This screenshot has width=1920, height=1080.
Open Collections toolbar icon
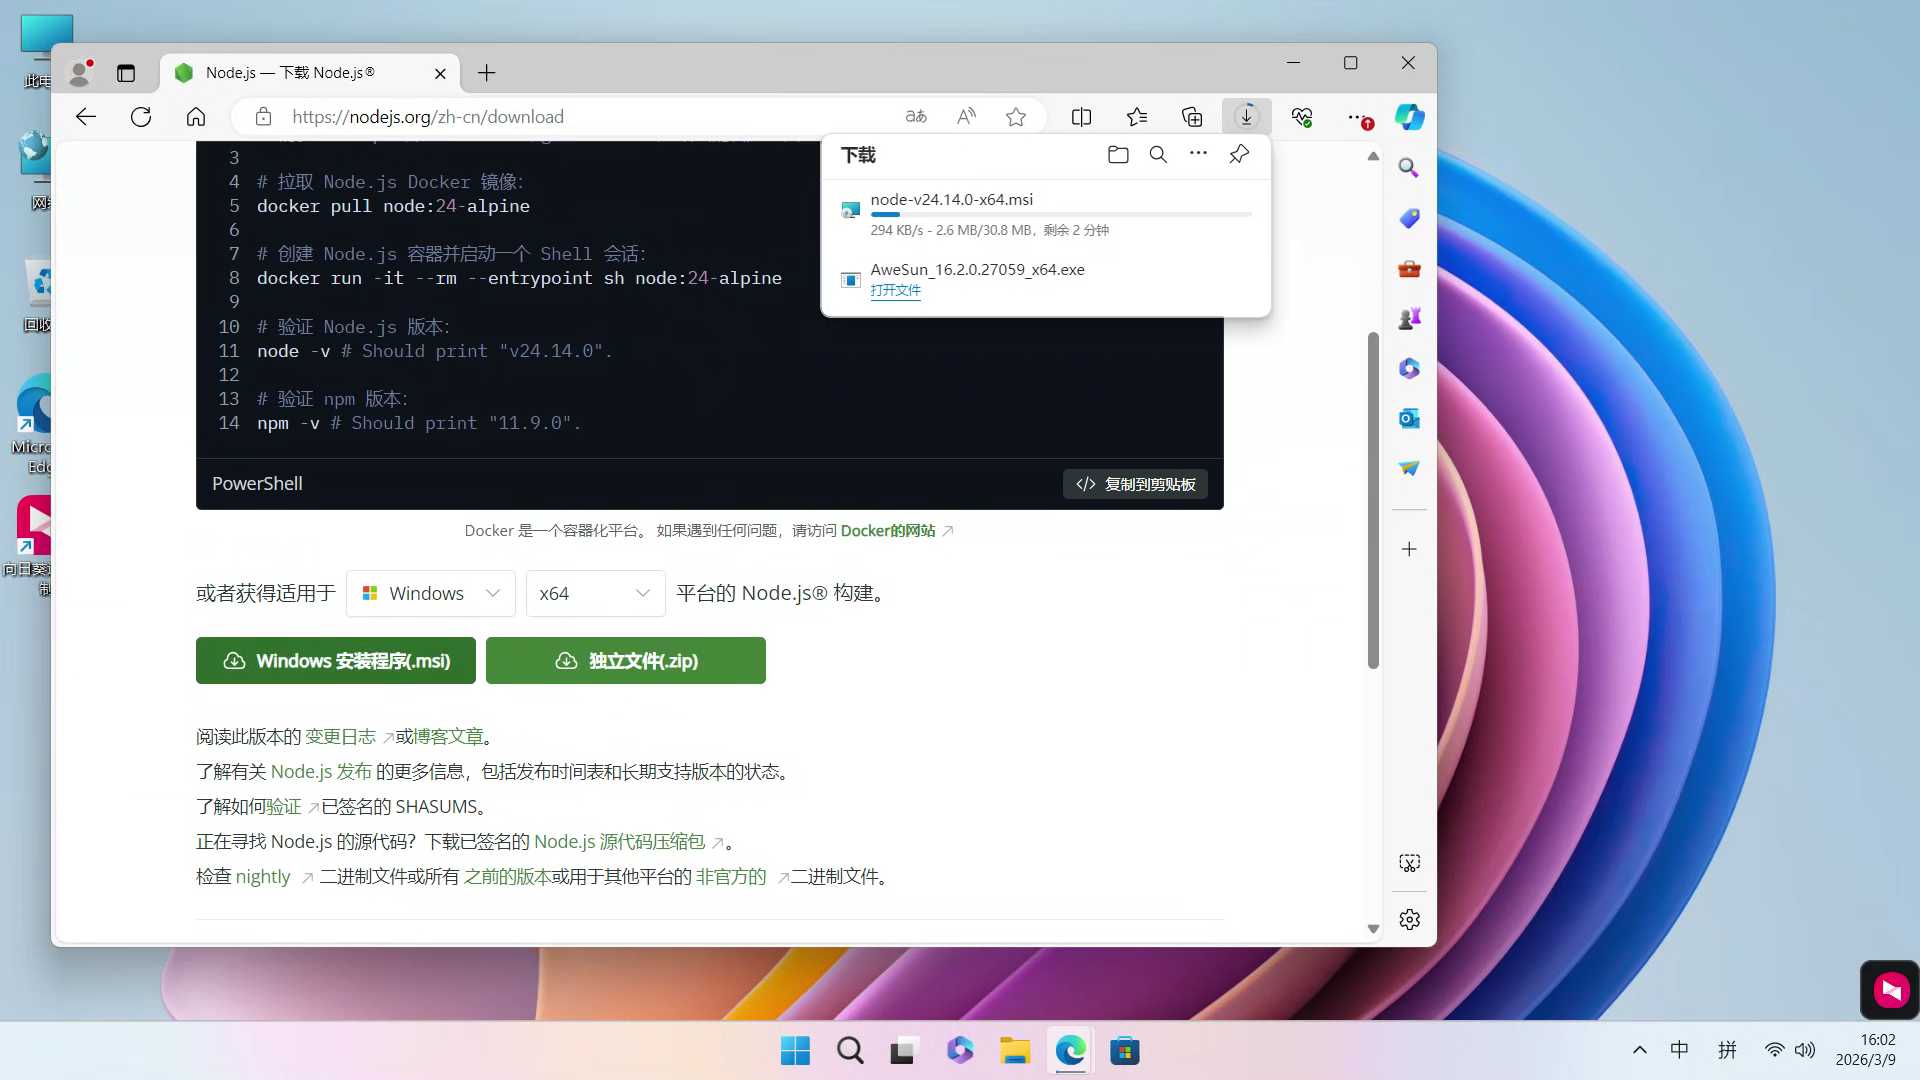[1192, 117]
